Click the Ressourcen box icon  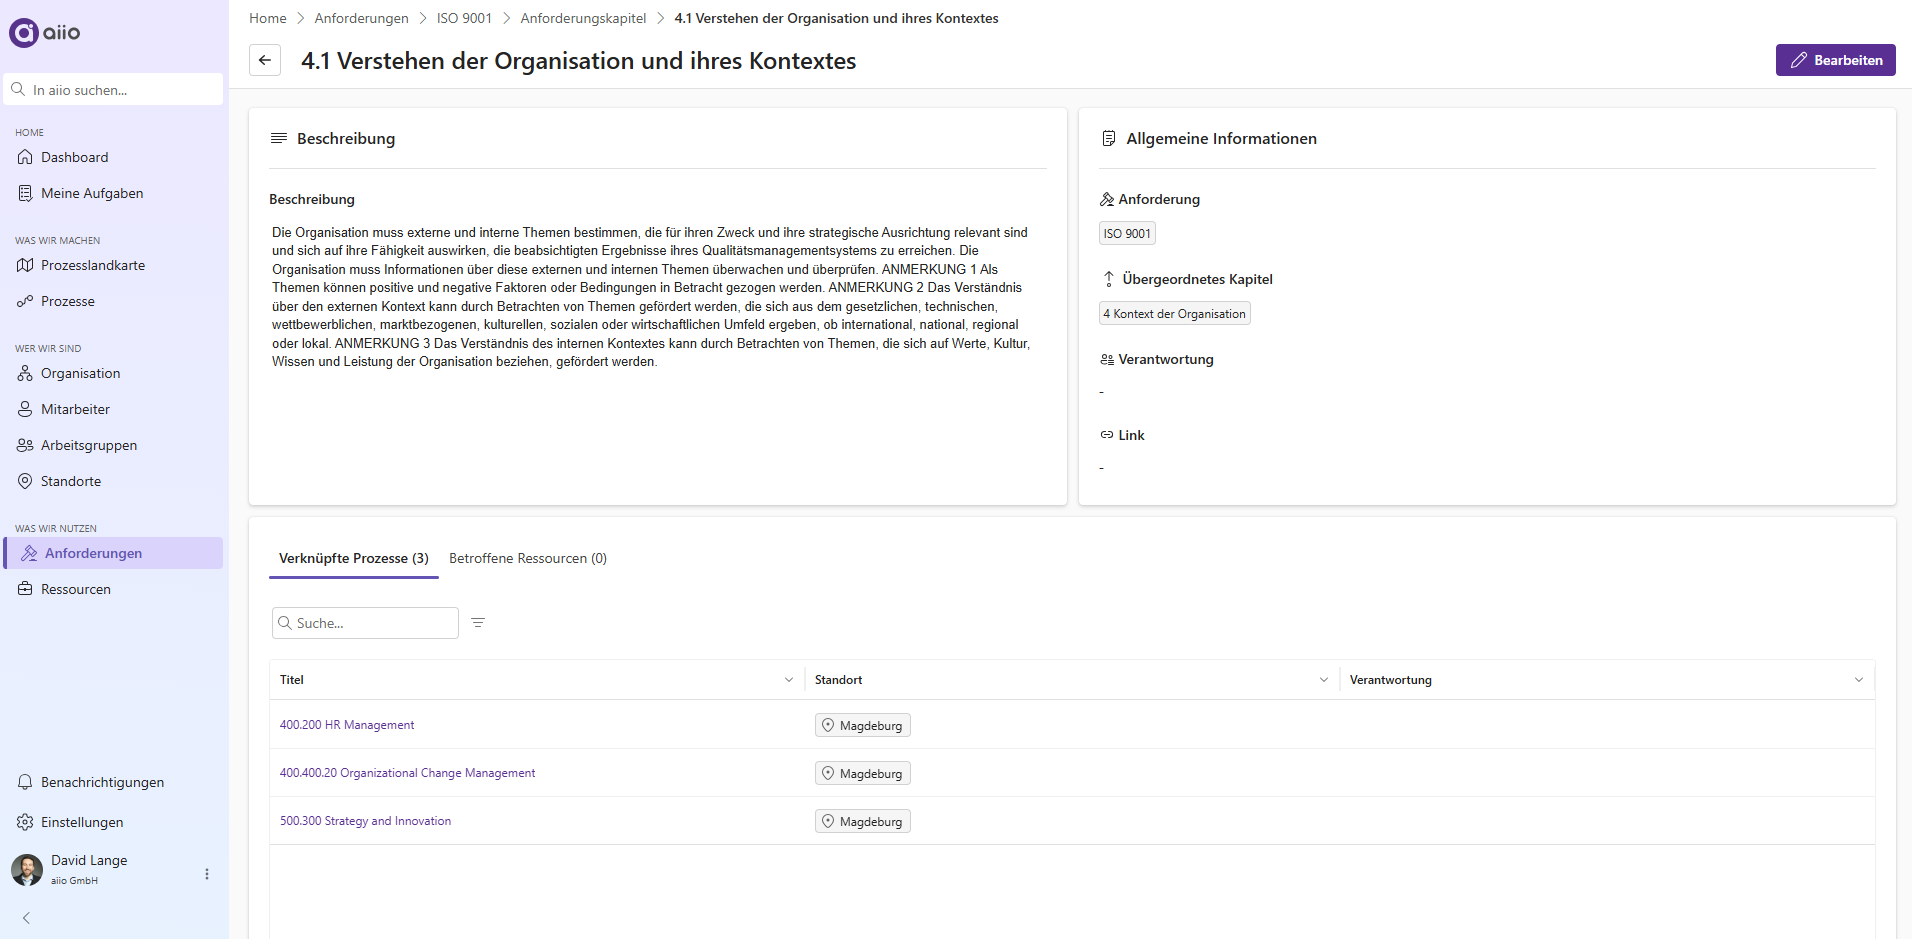coord(25,589)
